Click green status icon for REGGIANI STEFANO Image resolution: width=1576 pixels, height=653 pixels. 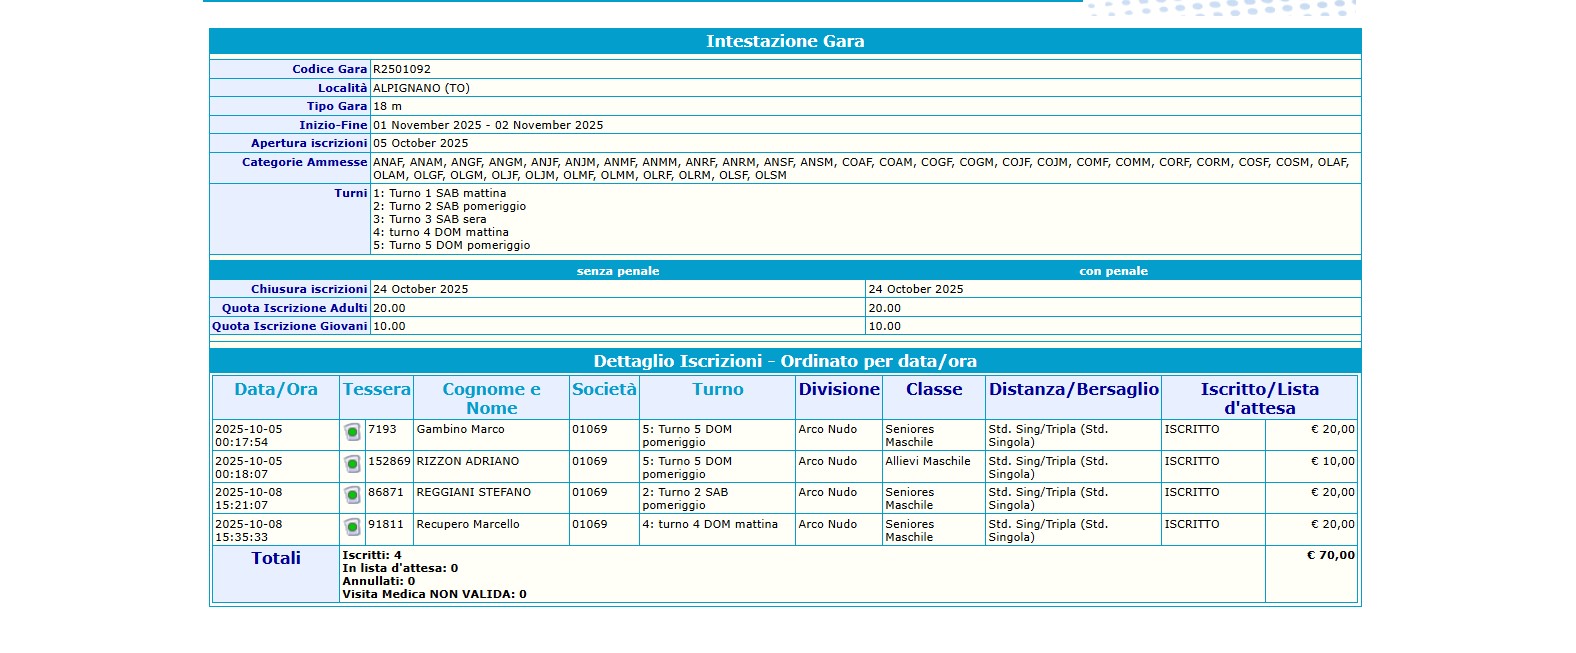(352, 495)
